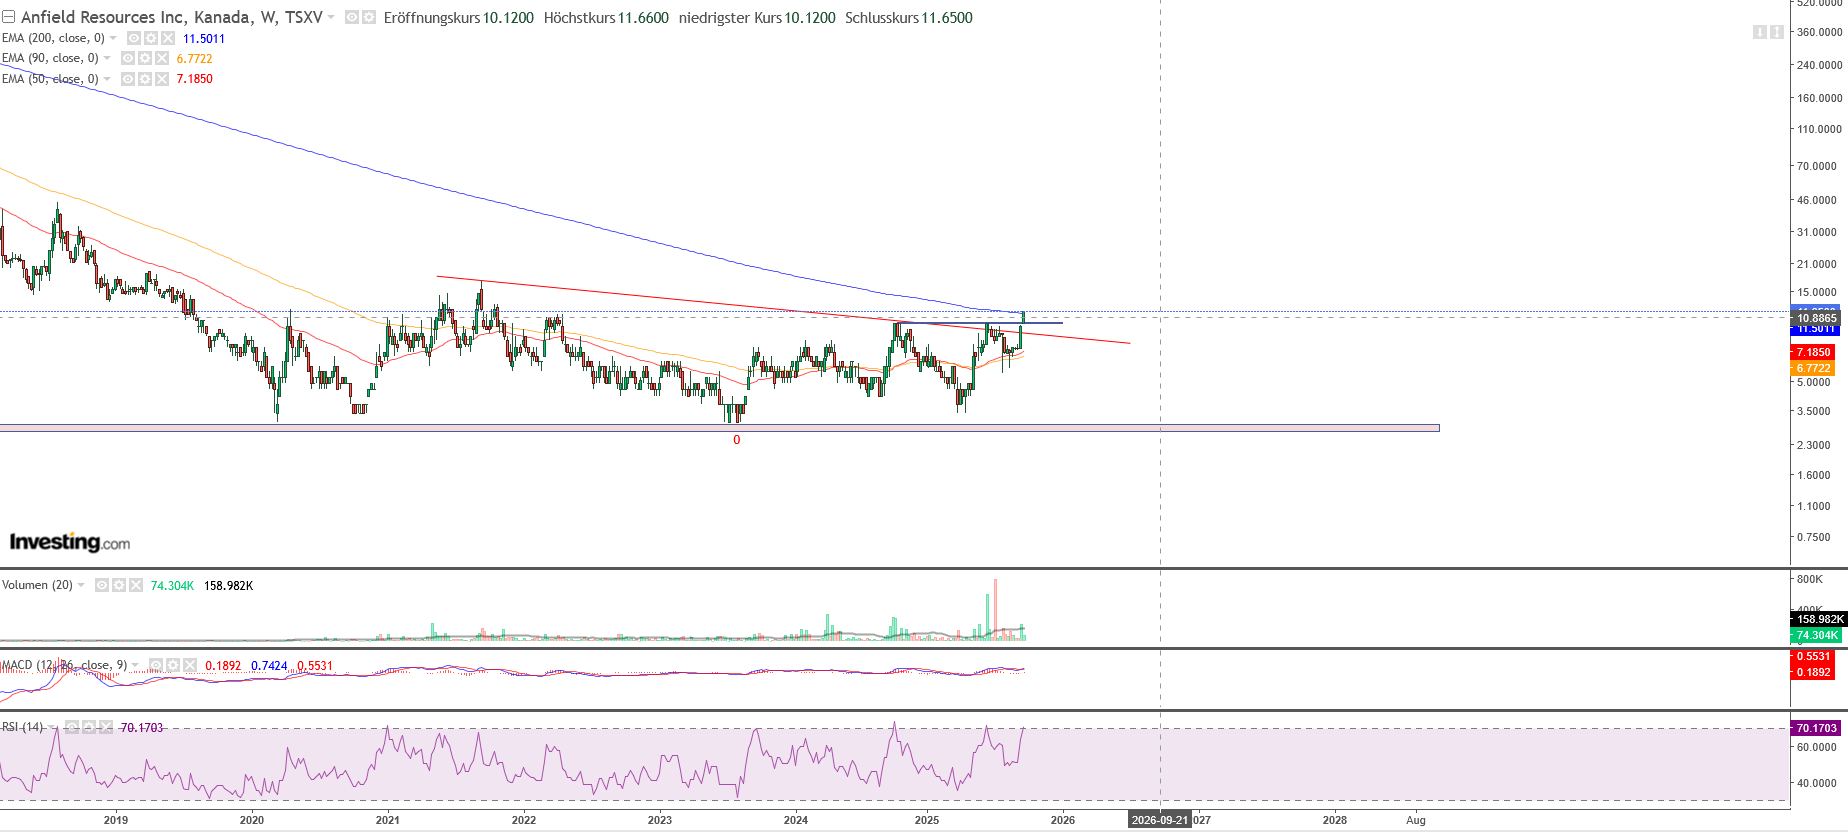Remove the RSI indicator with X icon
This screenshot has height=832, width=1848.
[x=106, y=727]
